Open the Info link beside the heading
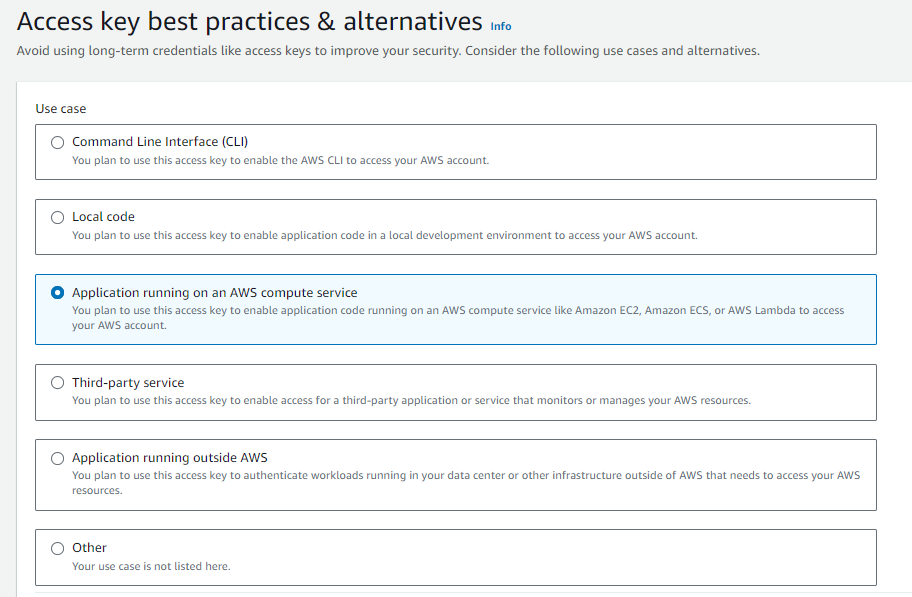The image size is (912, 597). 501,26
